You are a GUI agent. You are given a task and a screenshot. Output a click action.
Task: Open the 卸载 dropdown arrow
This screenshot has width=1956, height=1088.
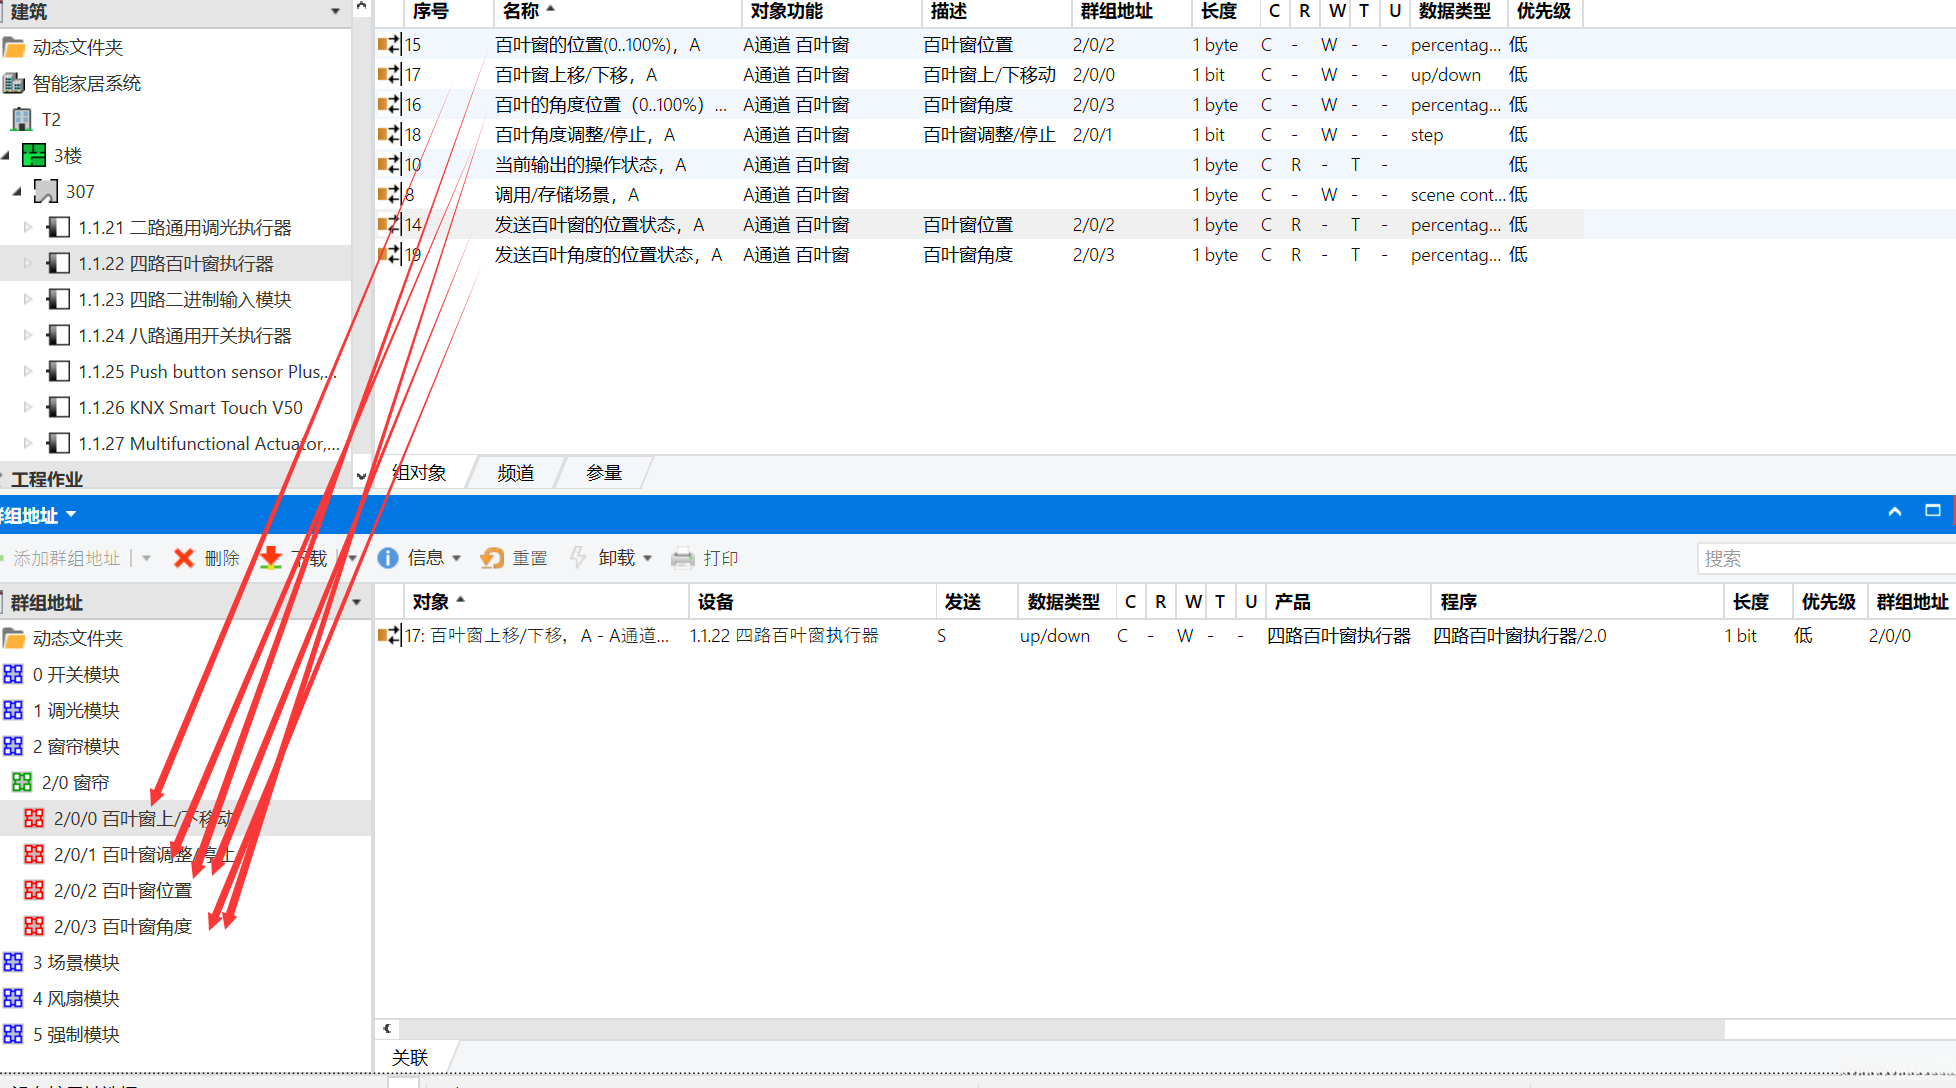(648, 558)
